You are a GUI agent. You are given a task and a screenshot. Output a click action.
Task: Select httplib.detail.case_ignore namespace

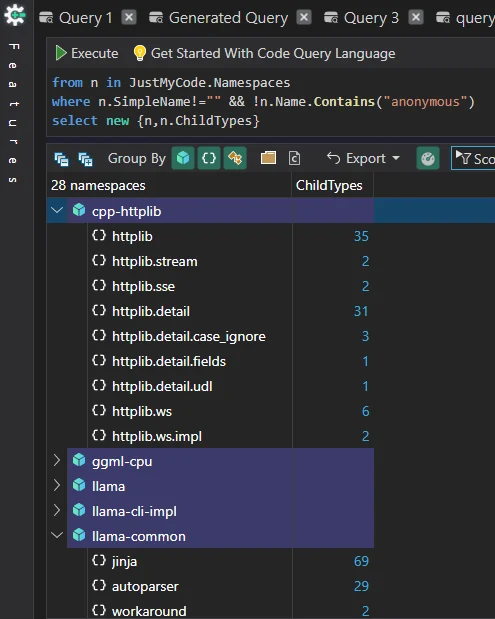click(189, 336)
